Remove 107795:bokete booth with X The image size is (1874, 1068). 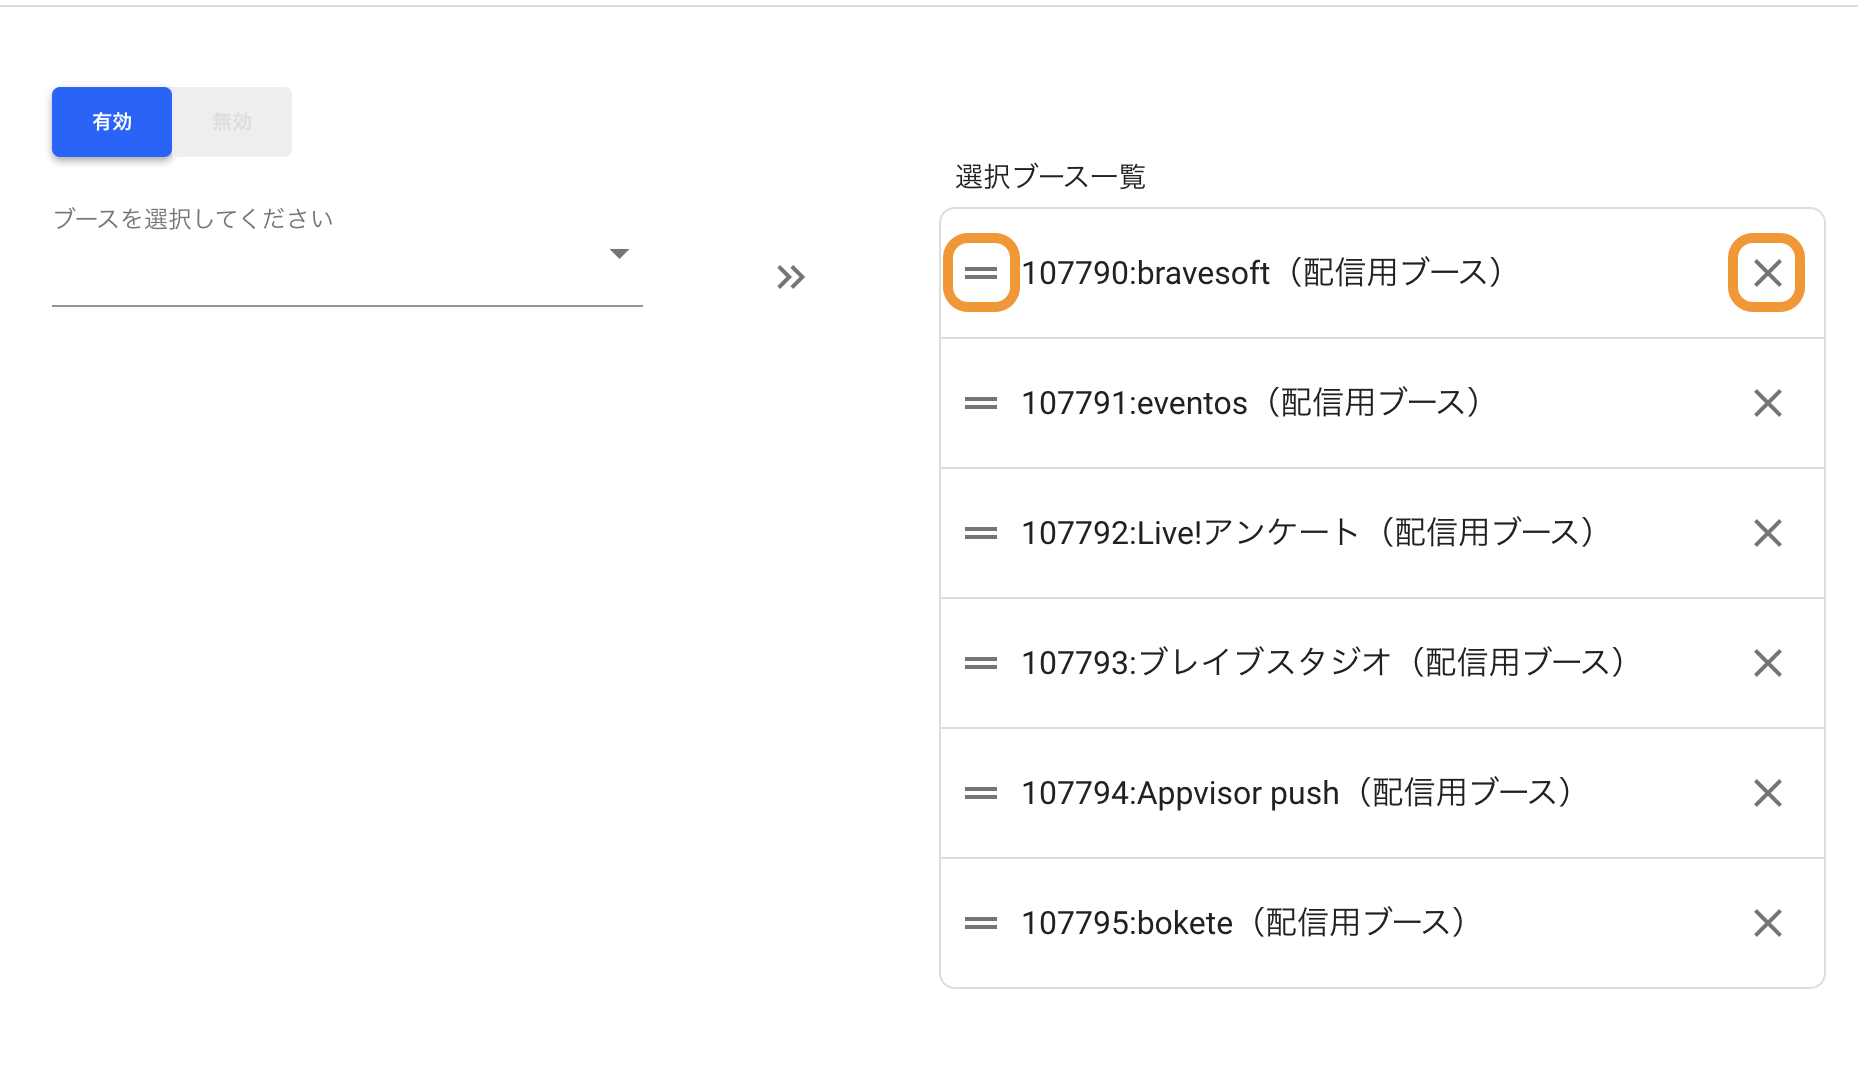coord(1767,923)
